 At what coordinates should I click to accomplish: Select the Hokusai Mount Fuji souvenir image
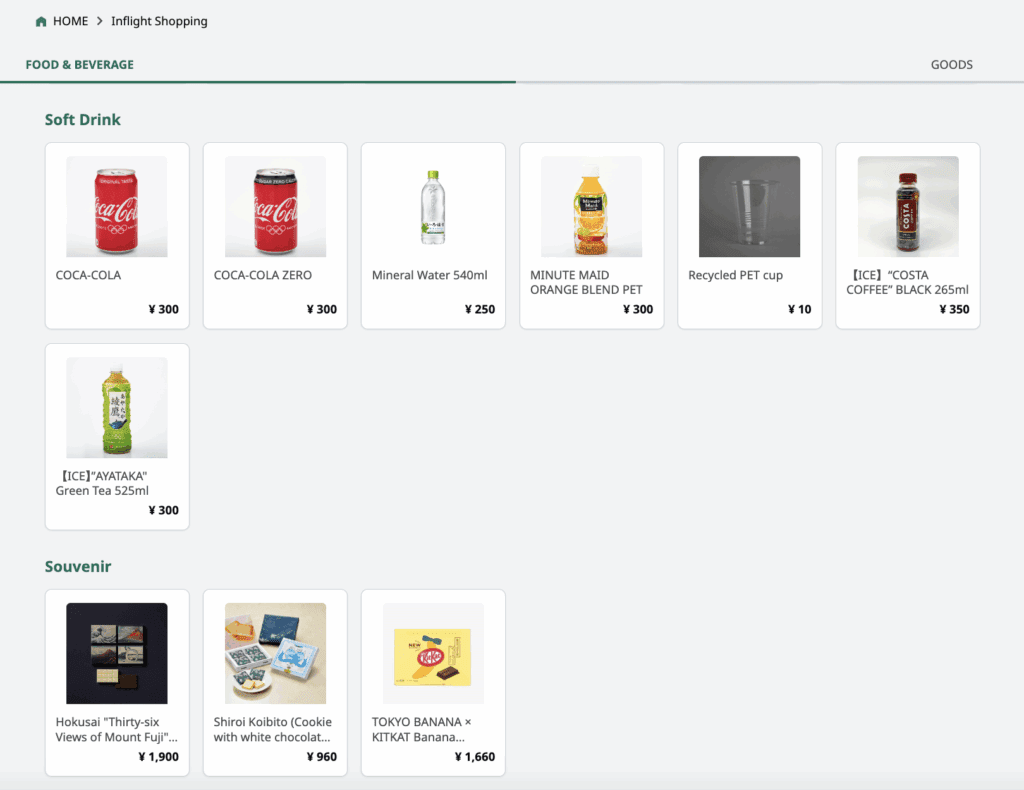[117, 654]
